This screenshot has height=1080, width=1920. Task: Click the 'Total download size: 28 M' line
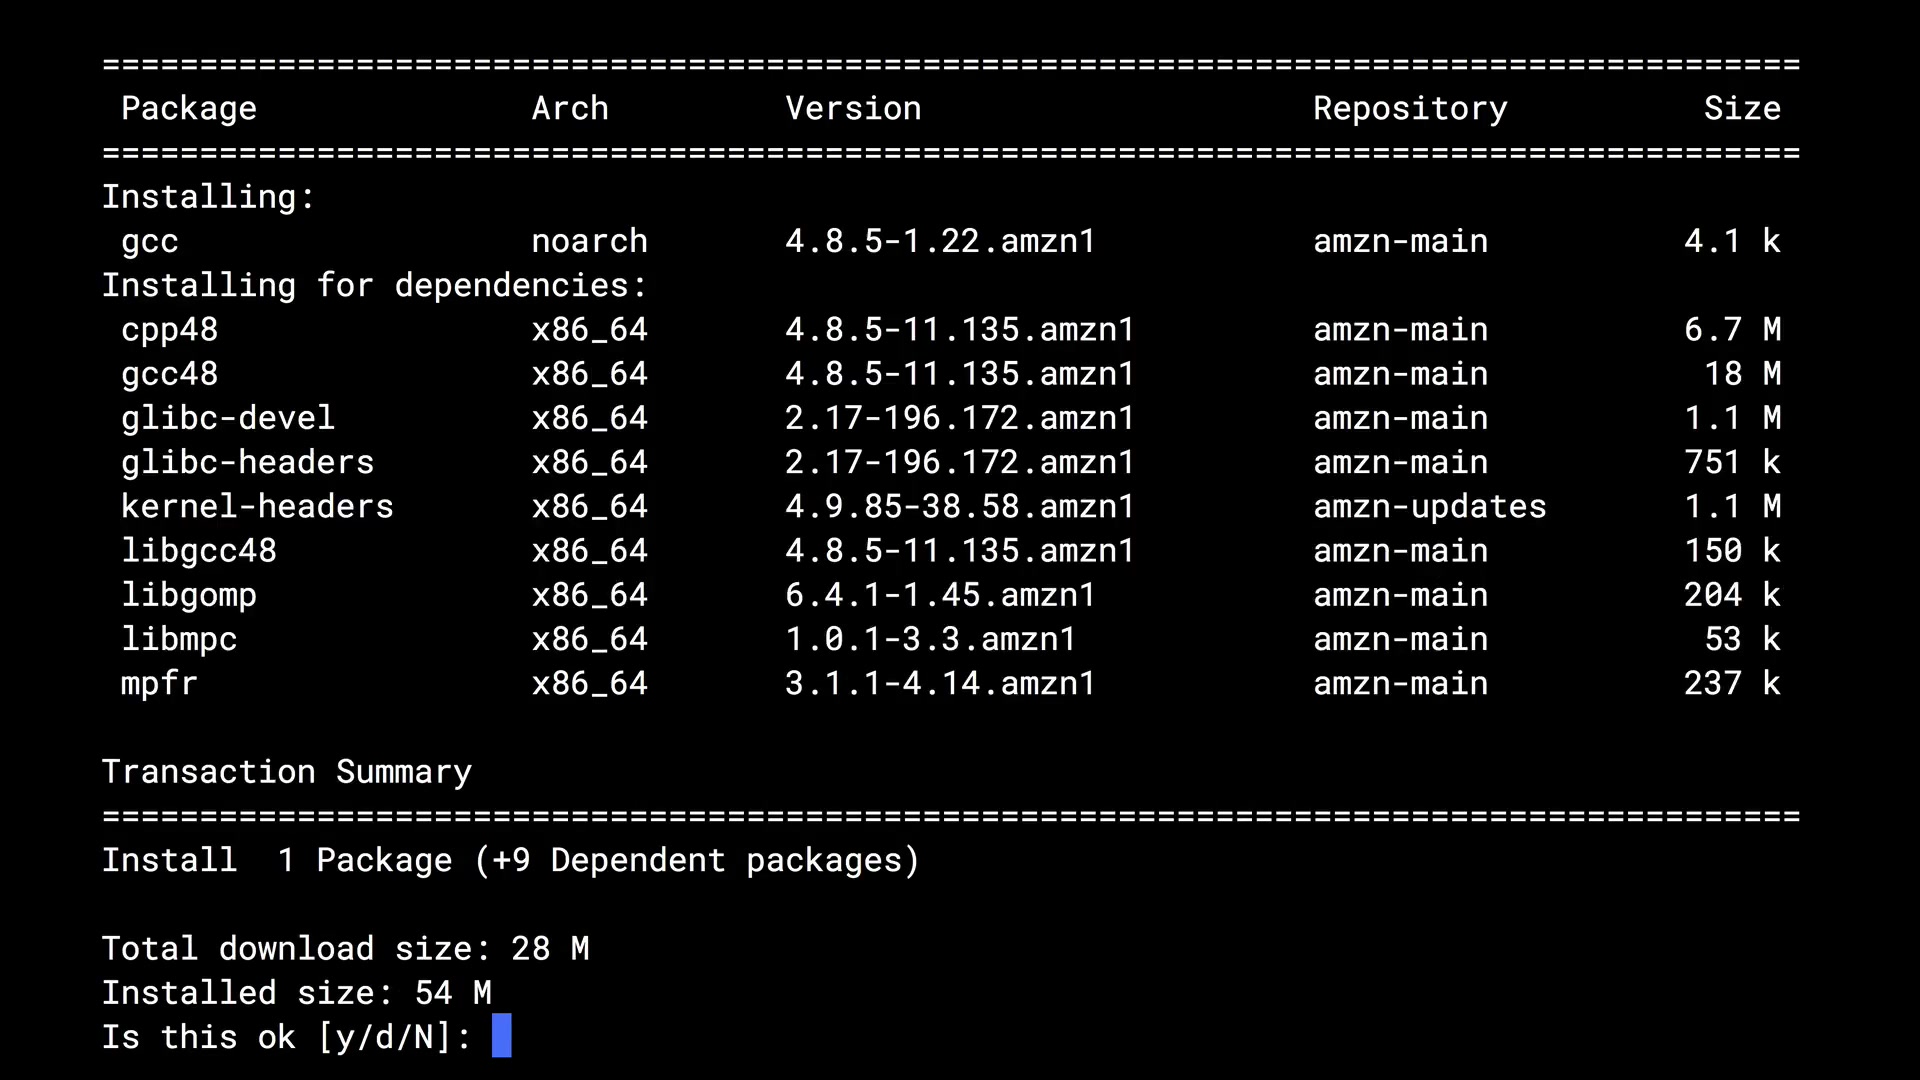(x=345, y=948)
